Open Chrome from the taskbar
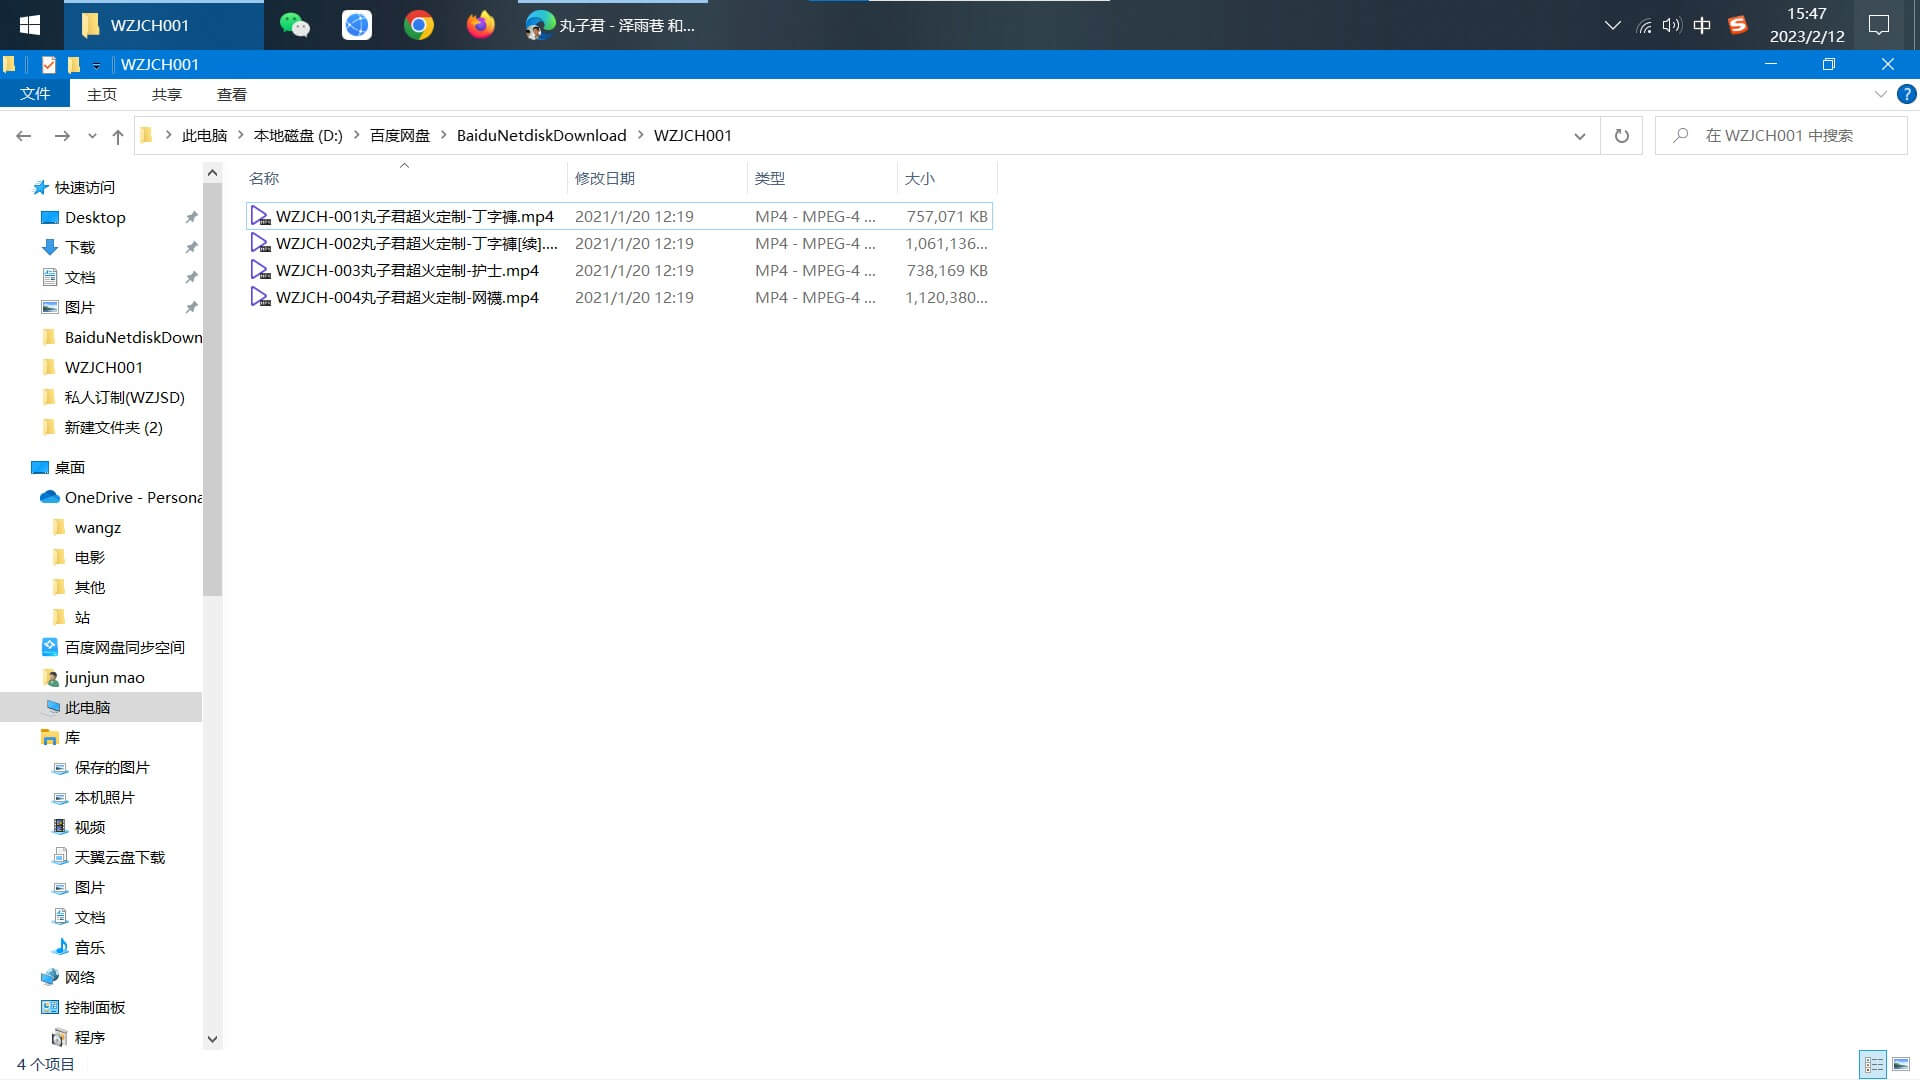Screen dimensions: 1920x1080 (x=419, y=25)
